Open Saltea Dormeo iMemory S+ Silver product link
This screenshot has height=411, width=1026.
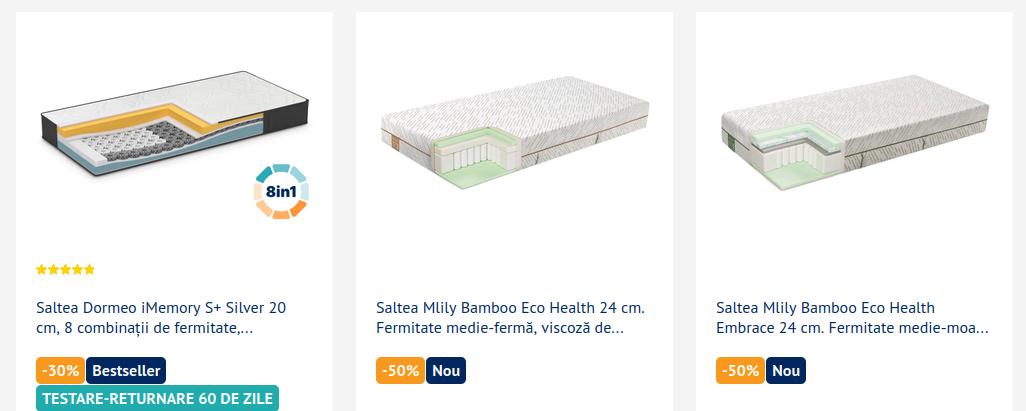(x=161, y=317)
